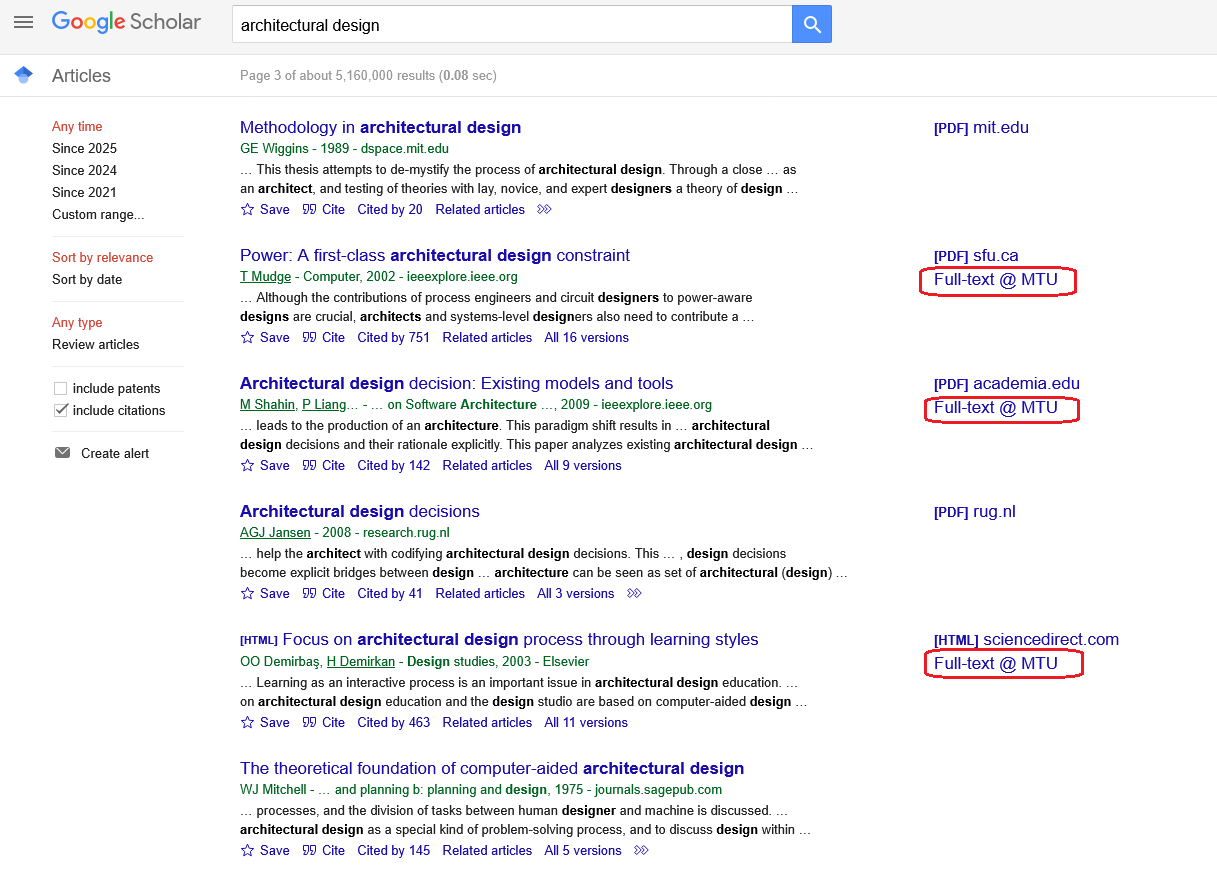This screenshot has width=1217, height=870.
Task: Open the [PDF] sfu.ca link
Action: 976,255
